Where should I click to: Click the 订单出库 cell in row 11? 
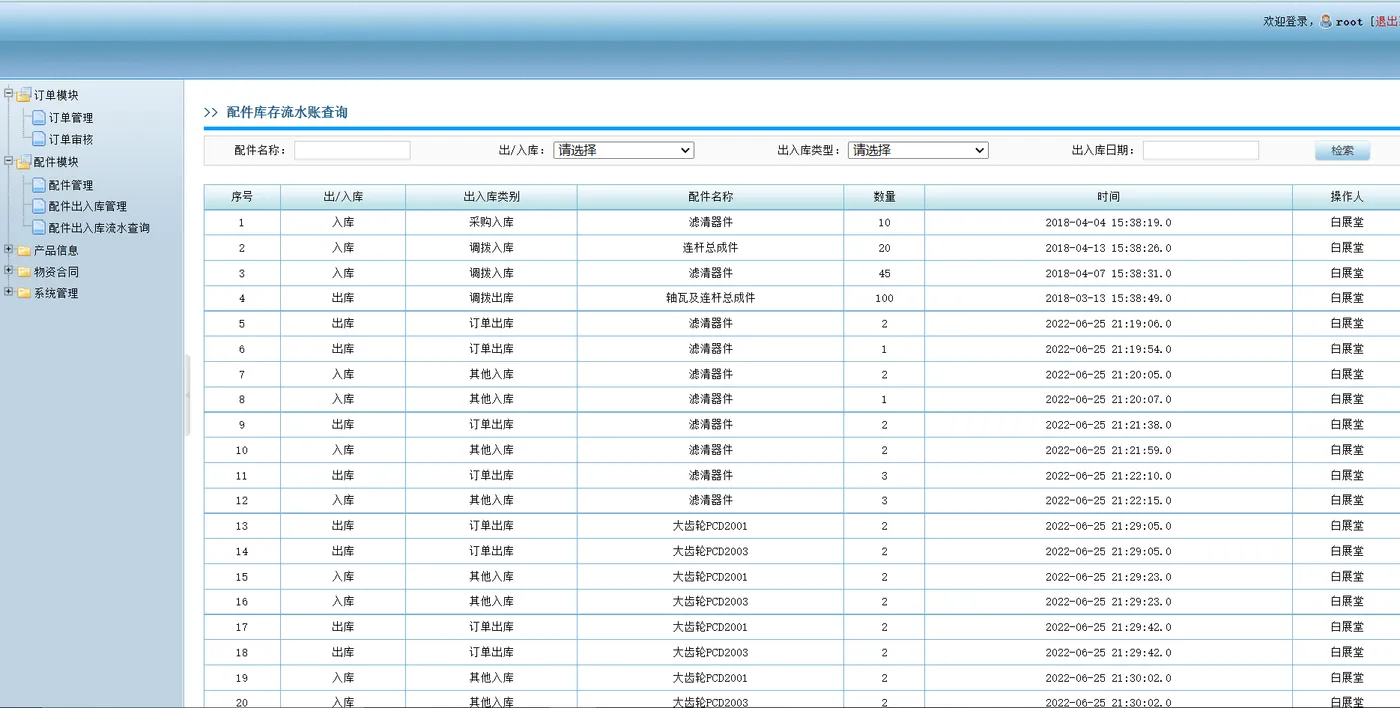491,475
